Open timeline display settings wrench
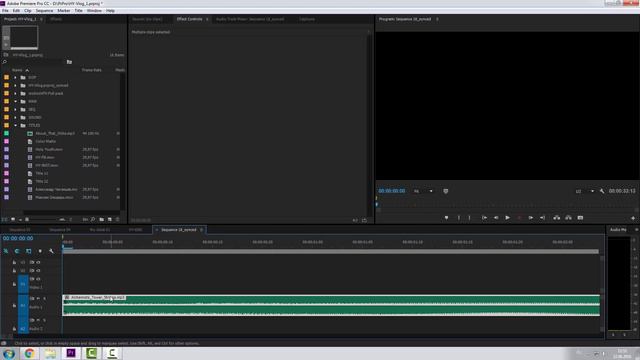Viewport: 640px width, 360px height. [x=51, y=251]
